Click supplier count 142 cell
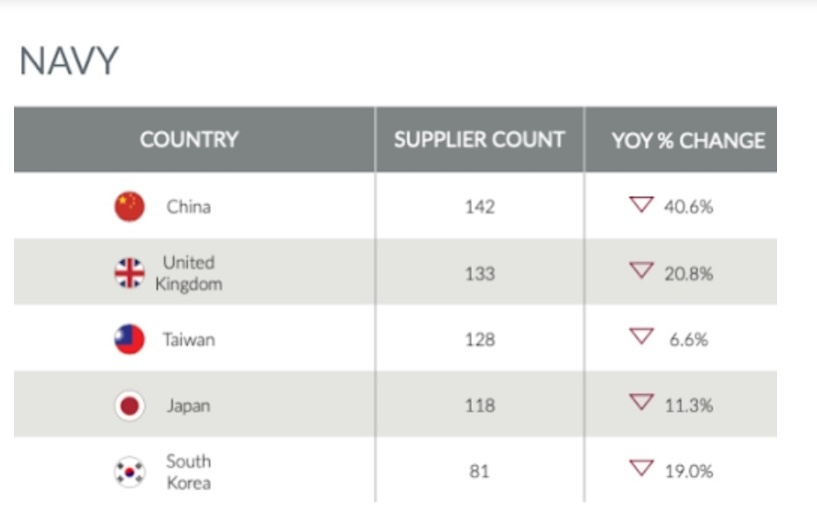The image size is (817, 523). (x=479, y=207)
